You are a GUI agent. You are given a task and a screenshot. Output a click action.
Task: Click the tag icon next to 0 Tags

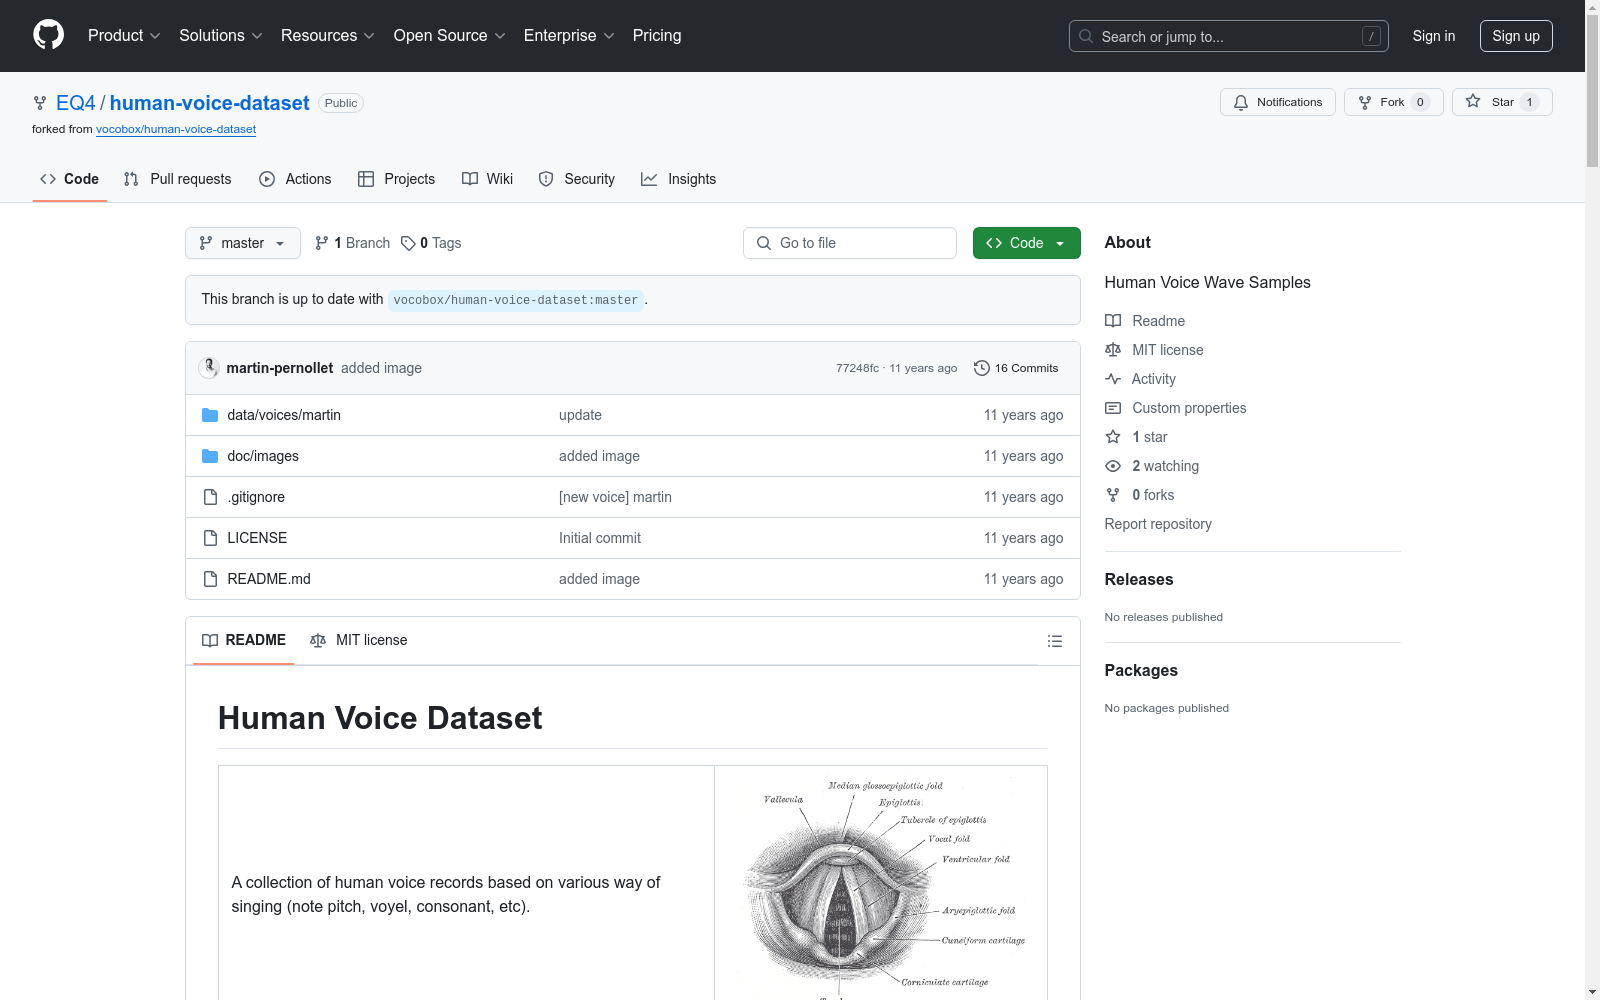click(408, 243)
